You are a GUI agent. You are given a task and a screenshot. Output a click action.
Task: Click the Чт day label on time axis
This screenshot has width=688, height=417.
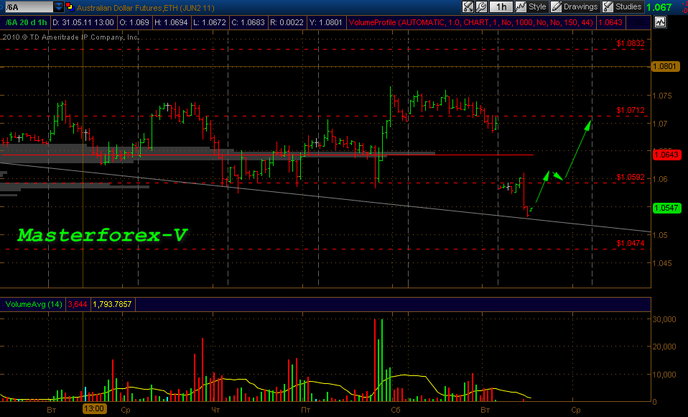pyautogui.click(x=215, y=410)
